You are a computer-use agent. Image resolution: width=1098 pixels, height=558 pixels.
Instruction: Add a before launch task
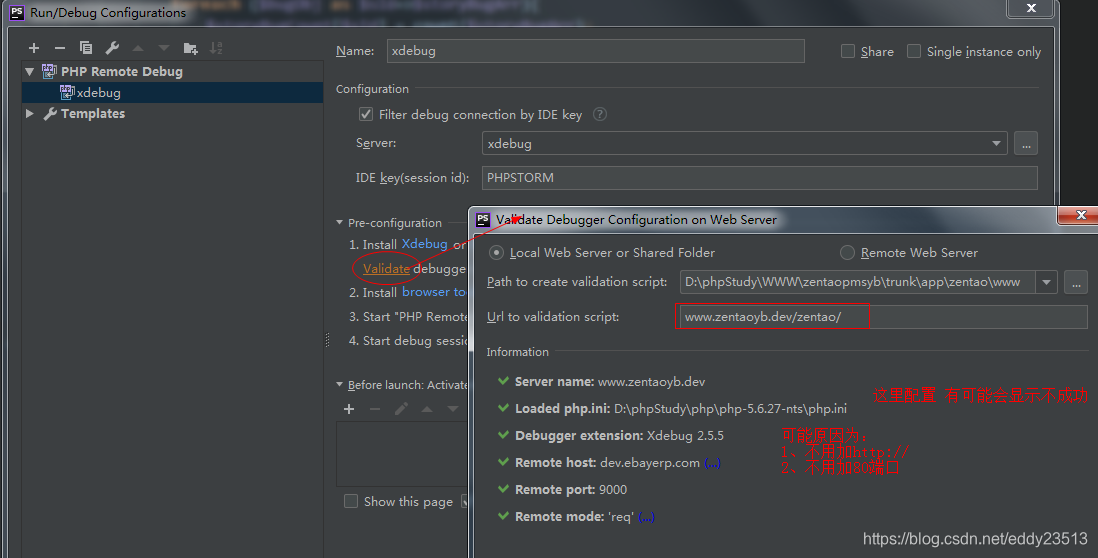coord(349,409)
